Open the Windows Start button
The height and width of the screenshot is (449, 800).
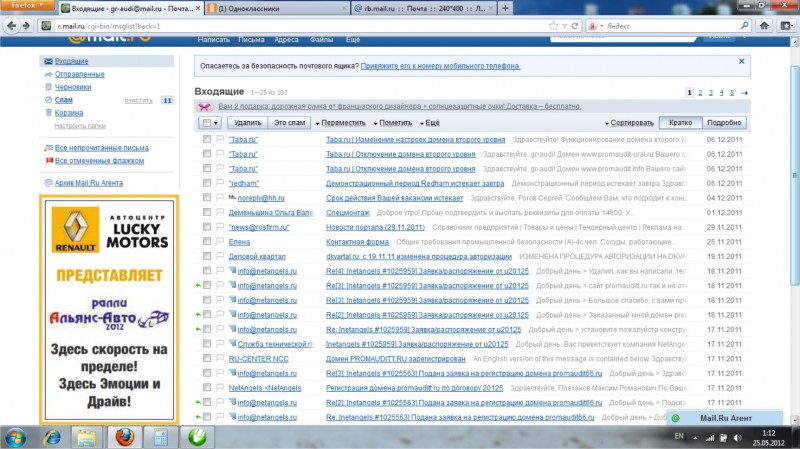click(15, 438)
